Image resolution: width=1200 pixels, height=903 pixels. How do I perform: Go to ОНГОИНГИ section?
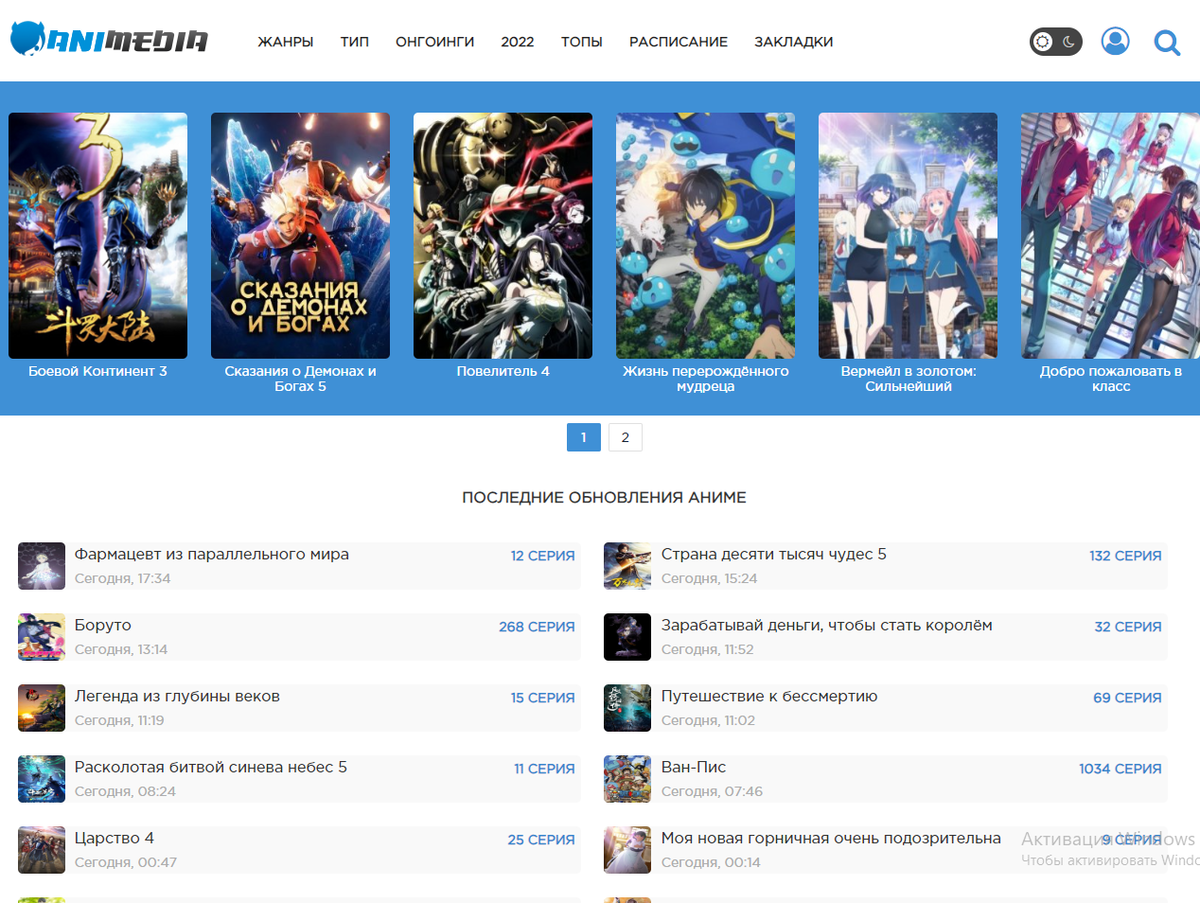pos(435,42)
